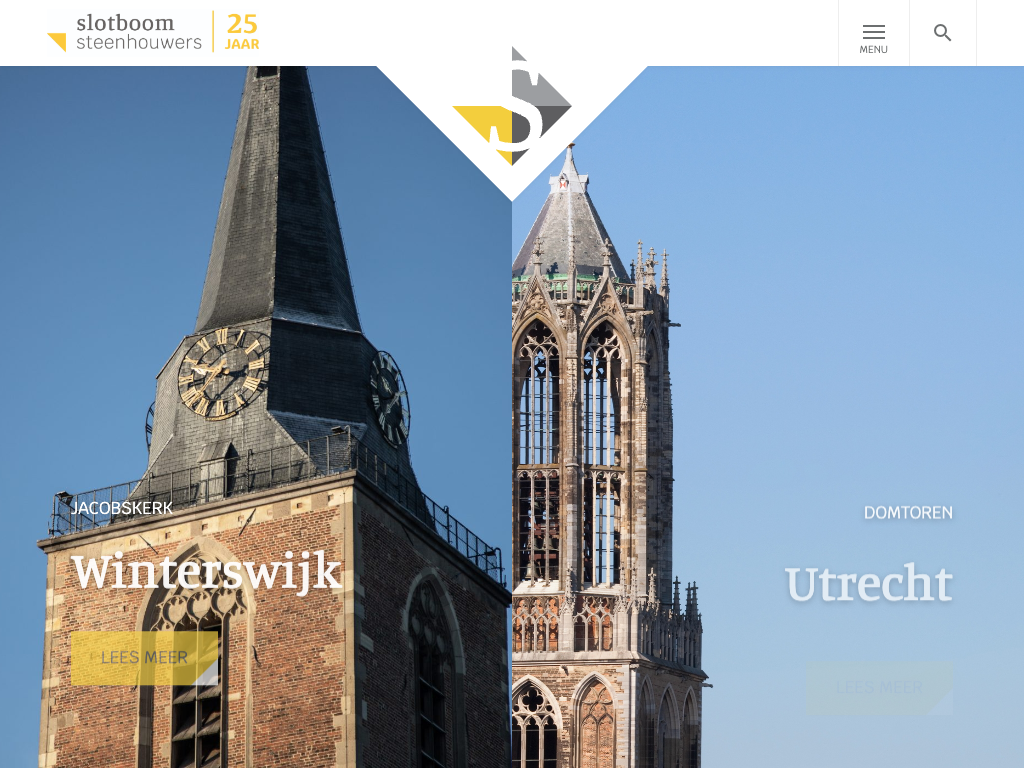
Task: Click the JACOBSKERK label
Action: pos(121,508)
